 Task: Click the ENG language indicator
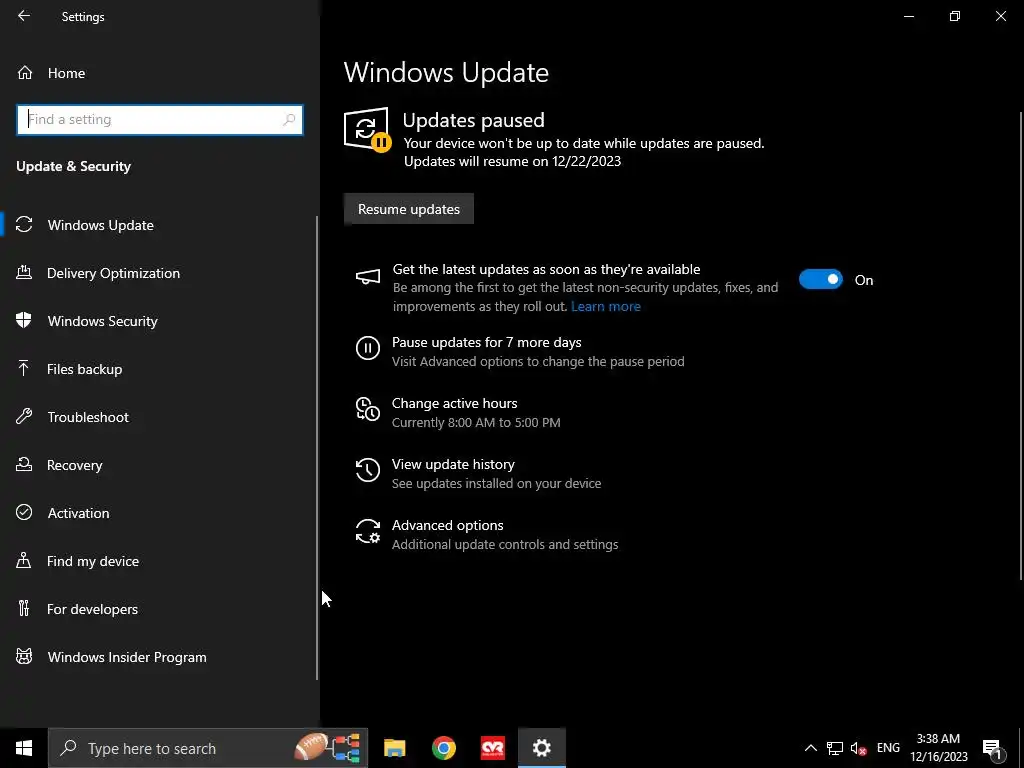pyautogui.click(x=888, y=748)
